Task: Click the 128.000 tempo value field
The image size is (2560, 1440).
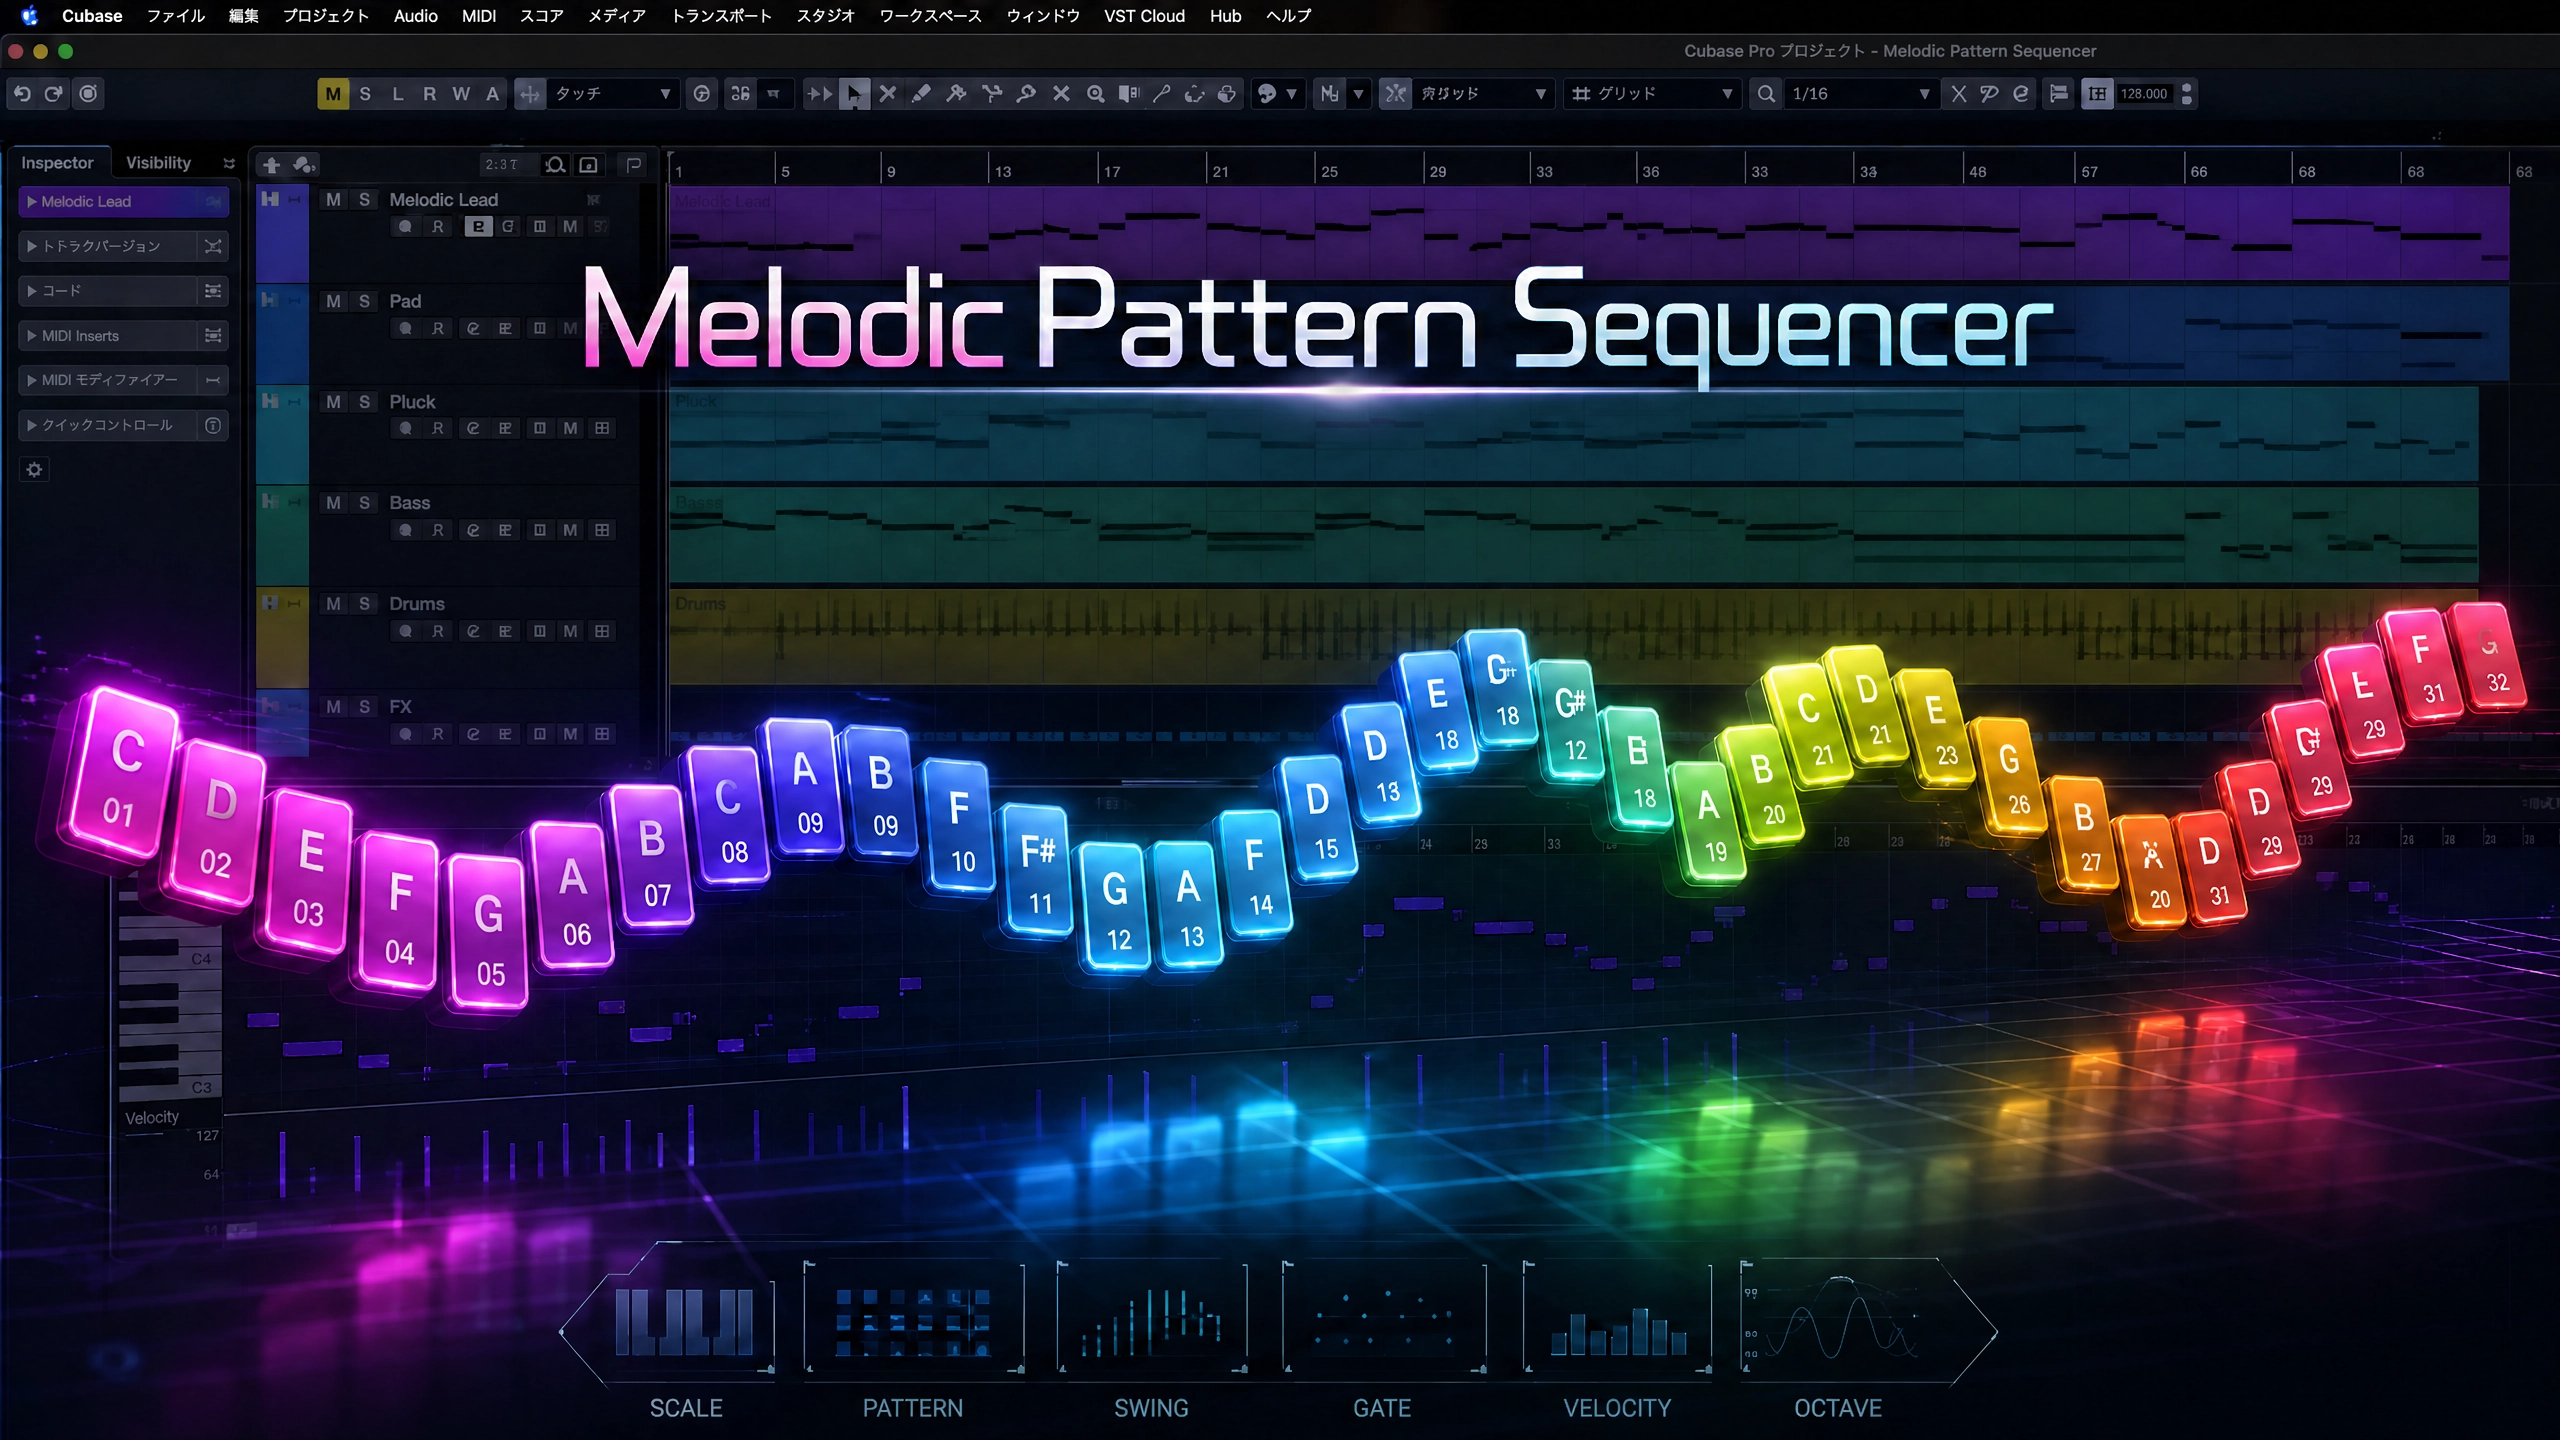Action: tap(2143, 94)
